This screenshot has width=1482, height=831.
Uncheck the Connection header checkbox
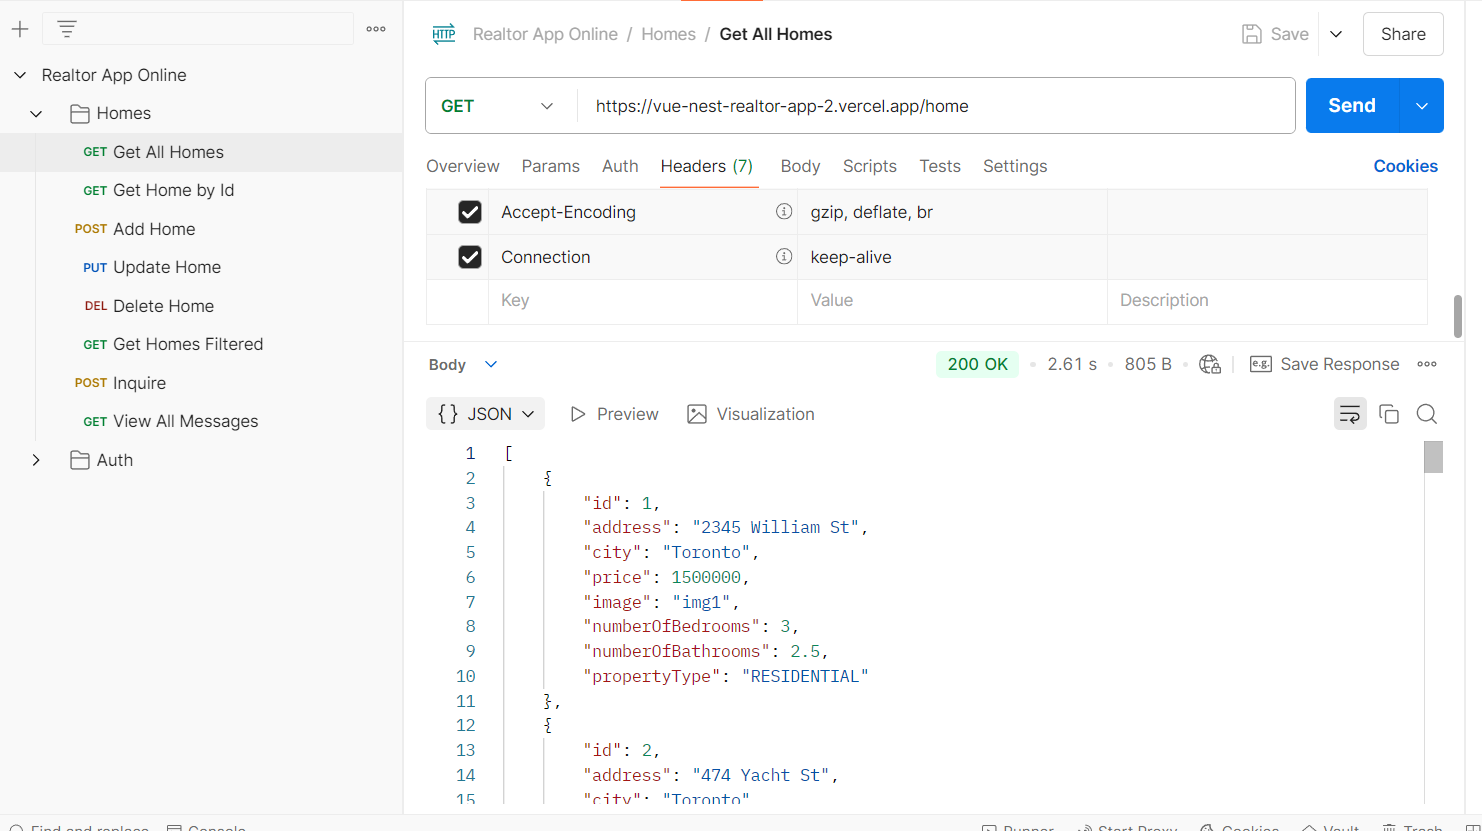click(x=470, y=257)
